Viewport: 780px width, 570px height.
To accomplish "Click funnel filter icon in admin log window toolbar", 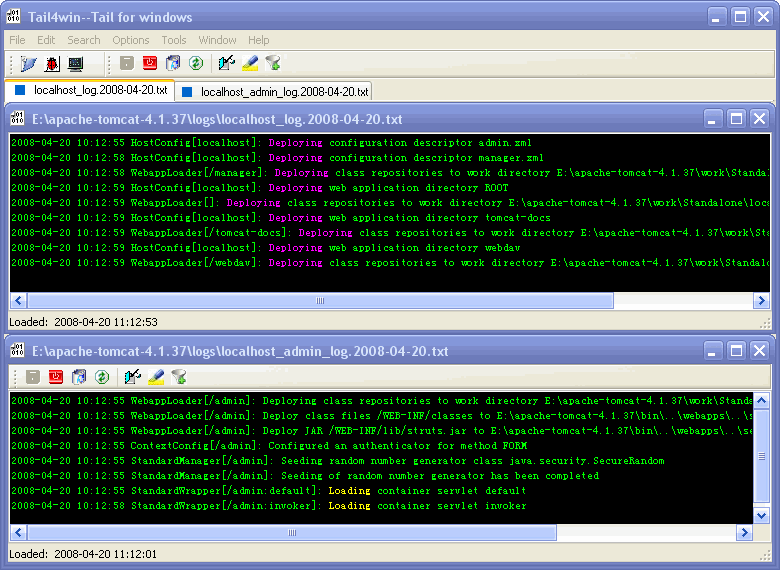I will pyautogui.click(x=179, y=377).
